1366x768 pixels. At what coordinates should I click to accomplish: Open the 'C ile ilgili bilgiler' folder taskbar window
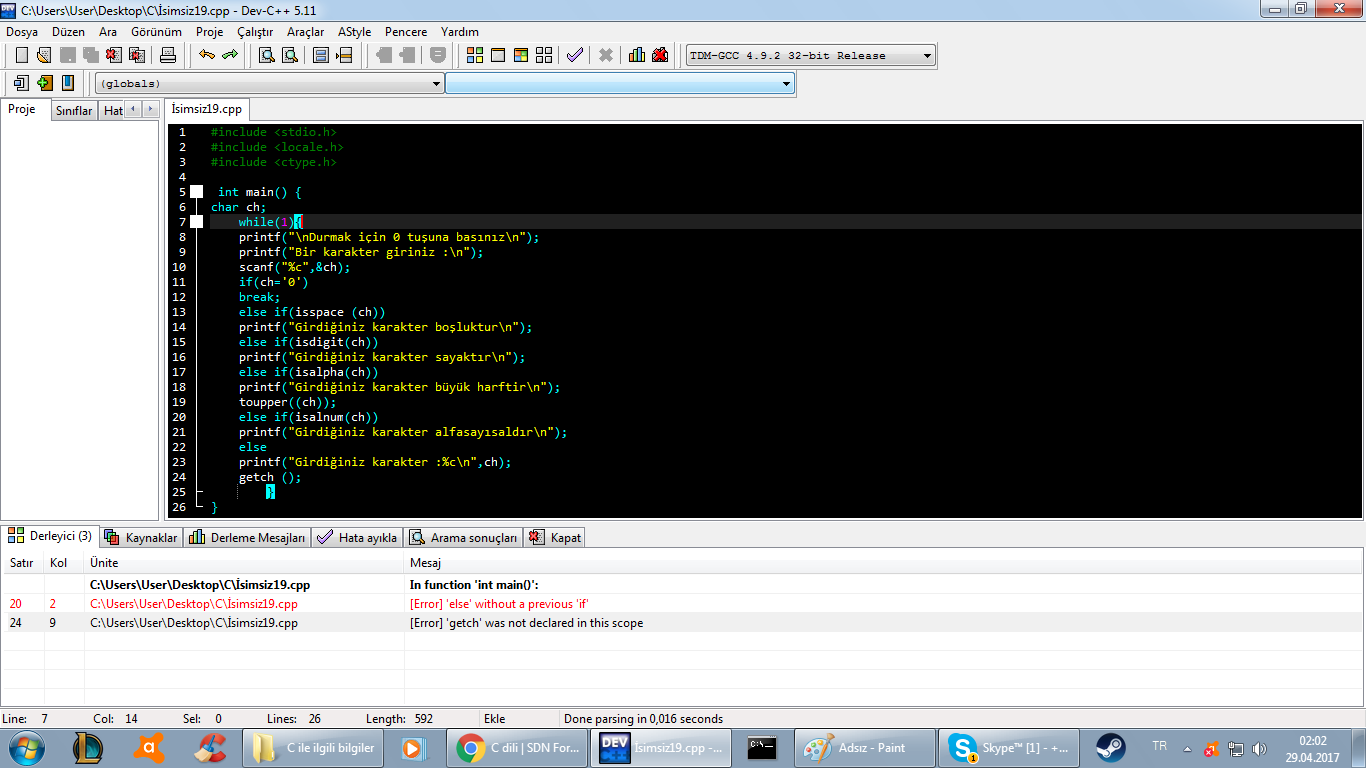tap(312, 748)
